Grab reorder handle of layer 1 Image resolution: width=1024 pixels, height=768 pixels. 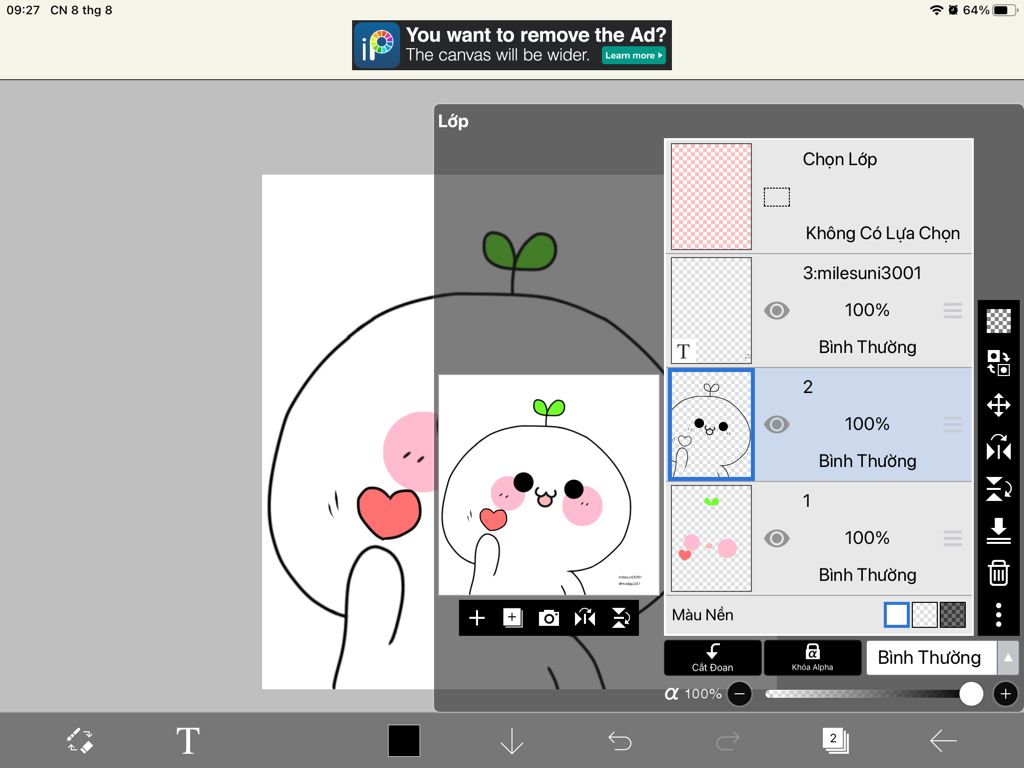point(953,538)
